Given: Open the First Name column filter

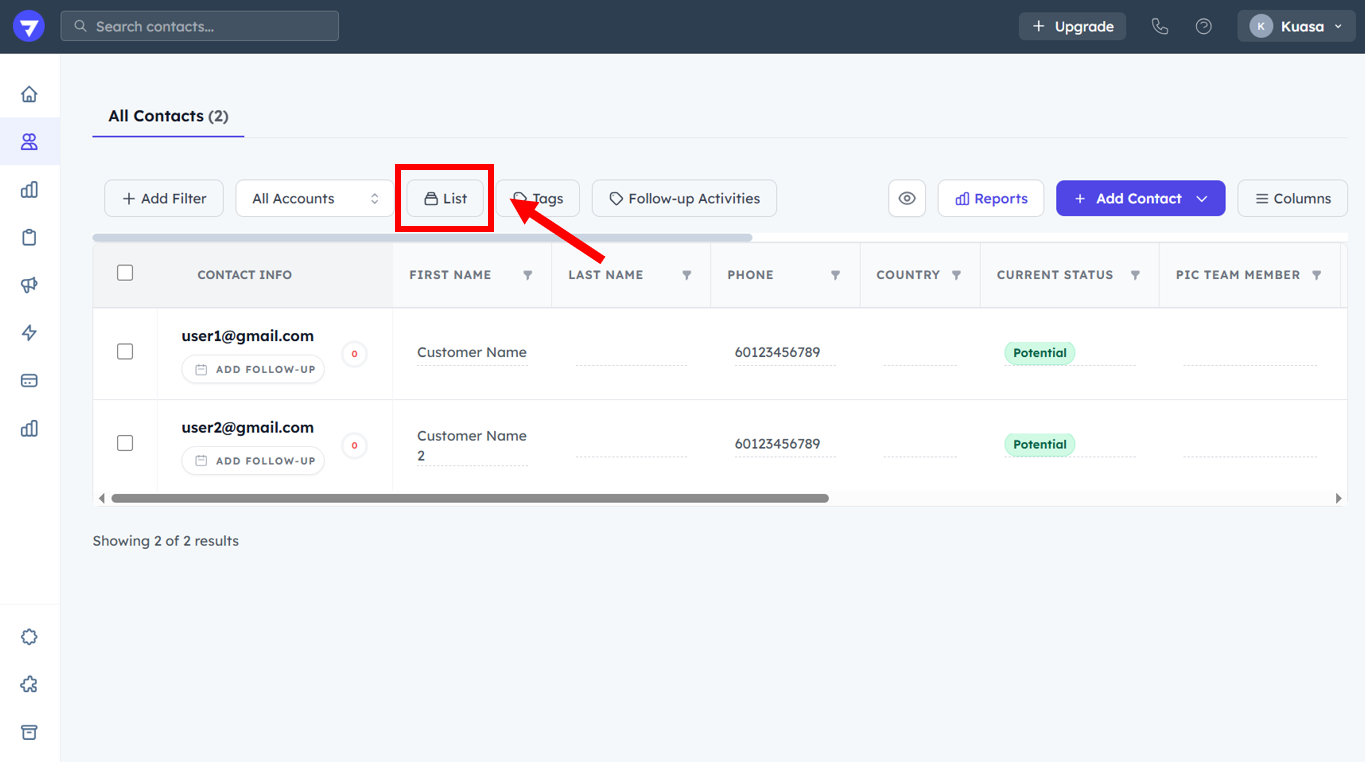Looking at the screenshot, I should coord(528,275).
